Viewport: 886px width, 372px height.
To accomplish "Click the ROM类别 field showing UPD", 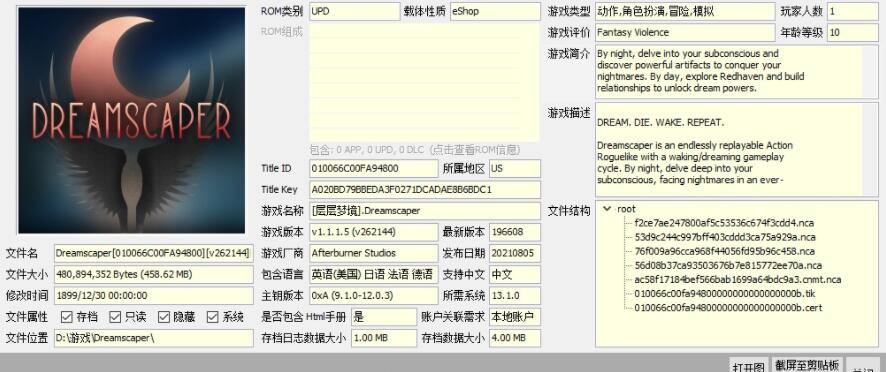I will [354, 11].
